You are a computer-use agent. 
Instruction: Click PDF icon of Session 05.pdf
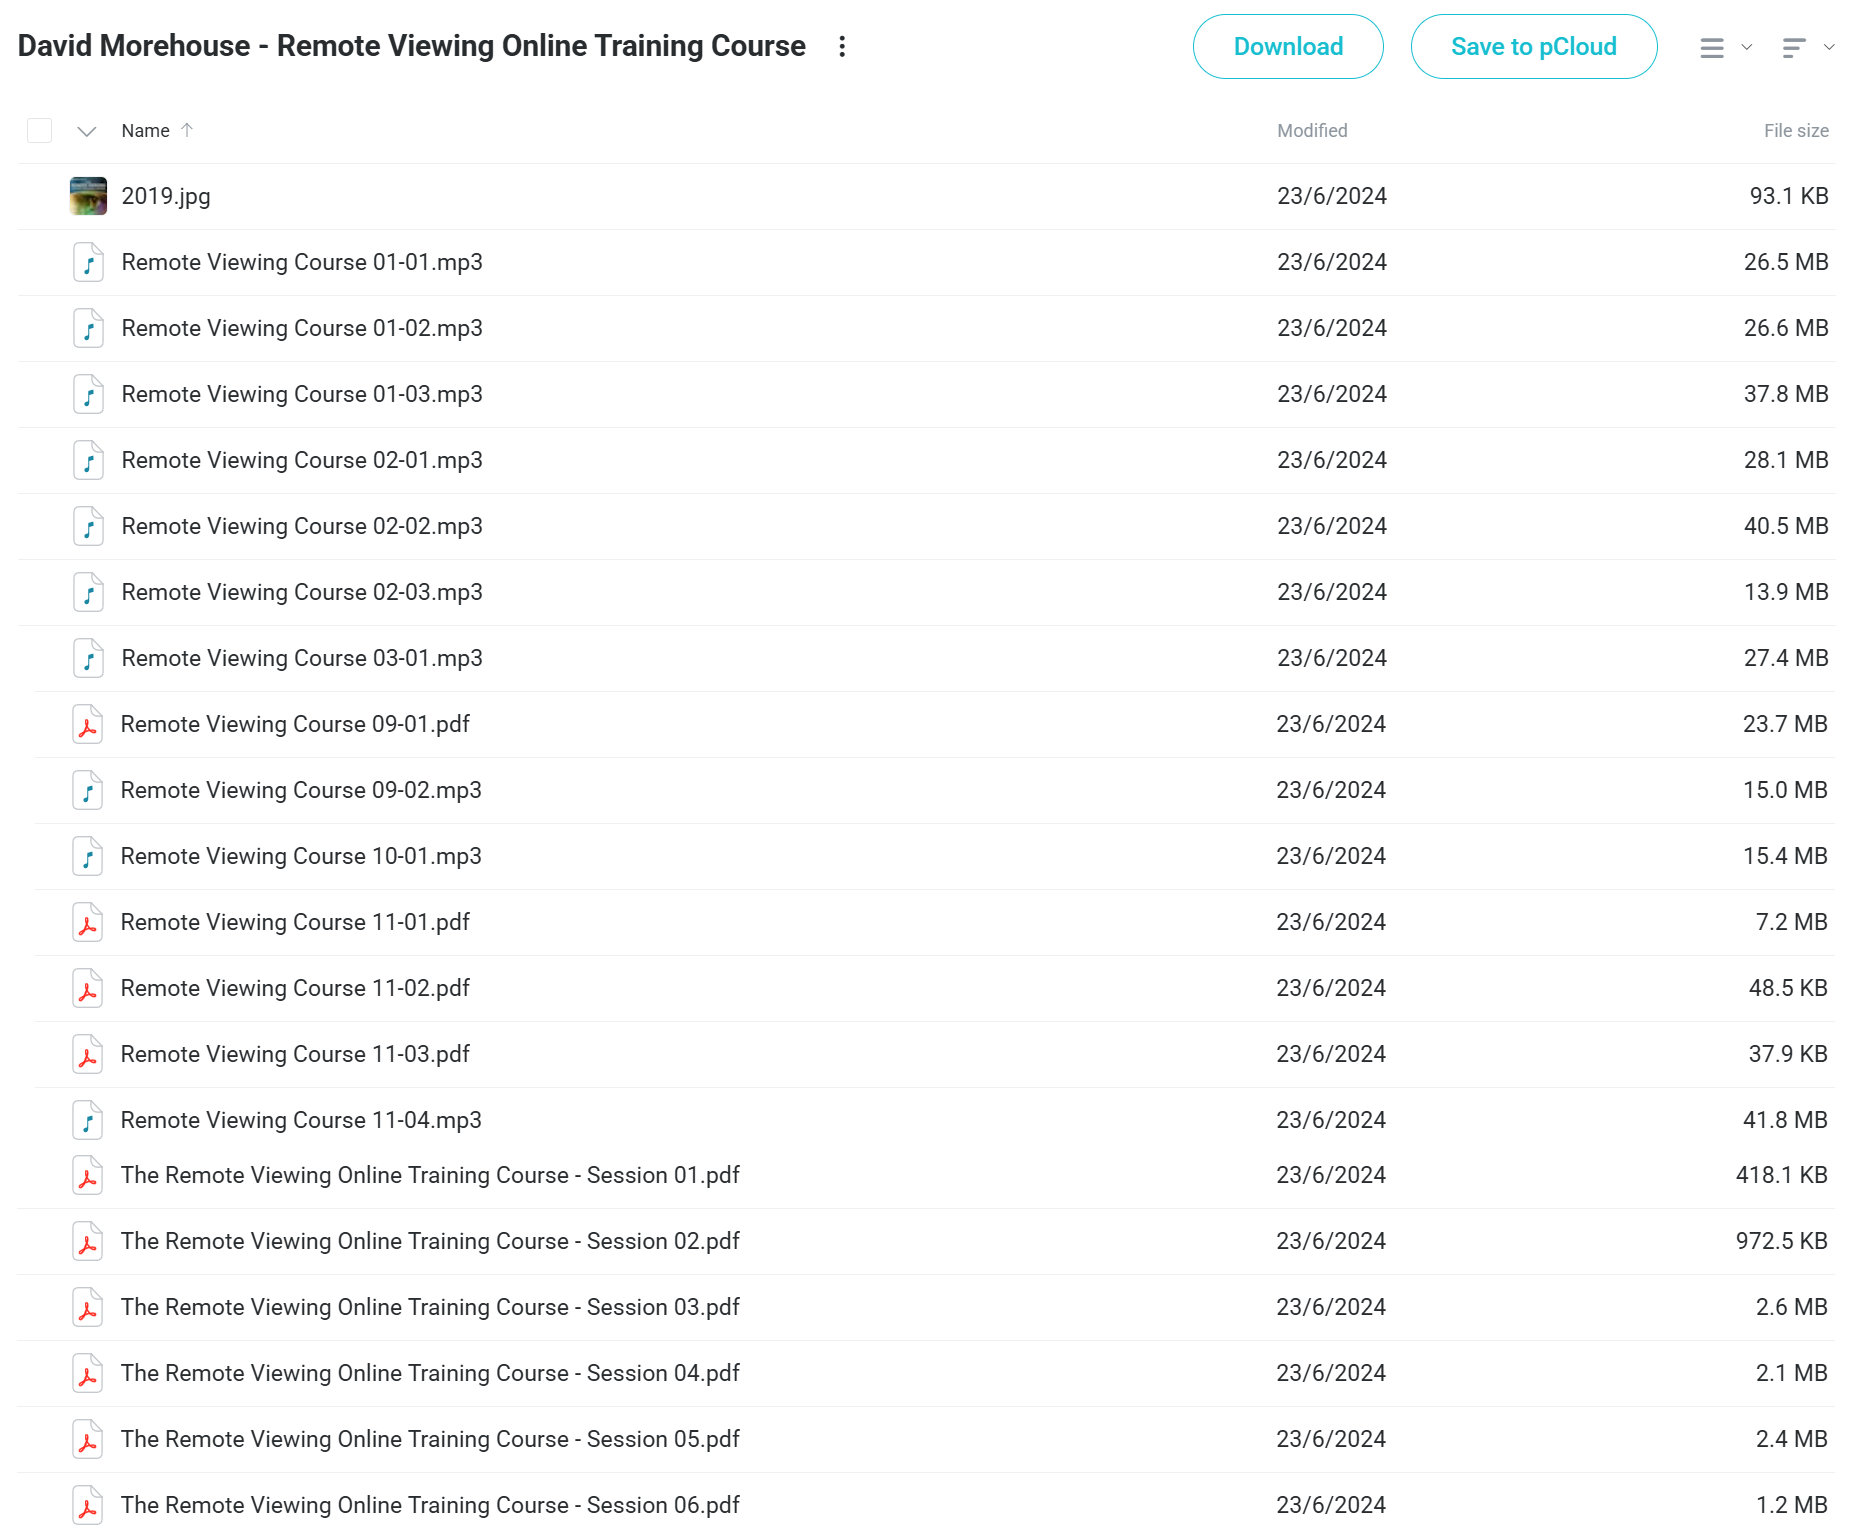[x=88, y=1439]
